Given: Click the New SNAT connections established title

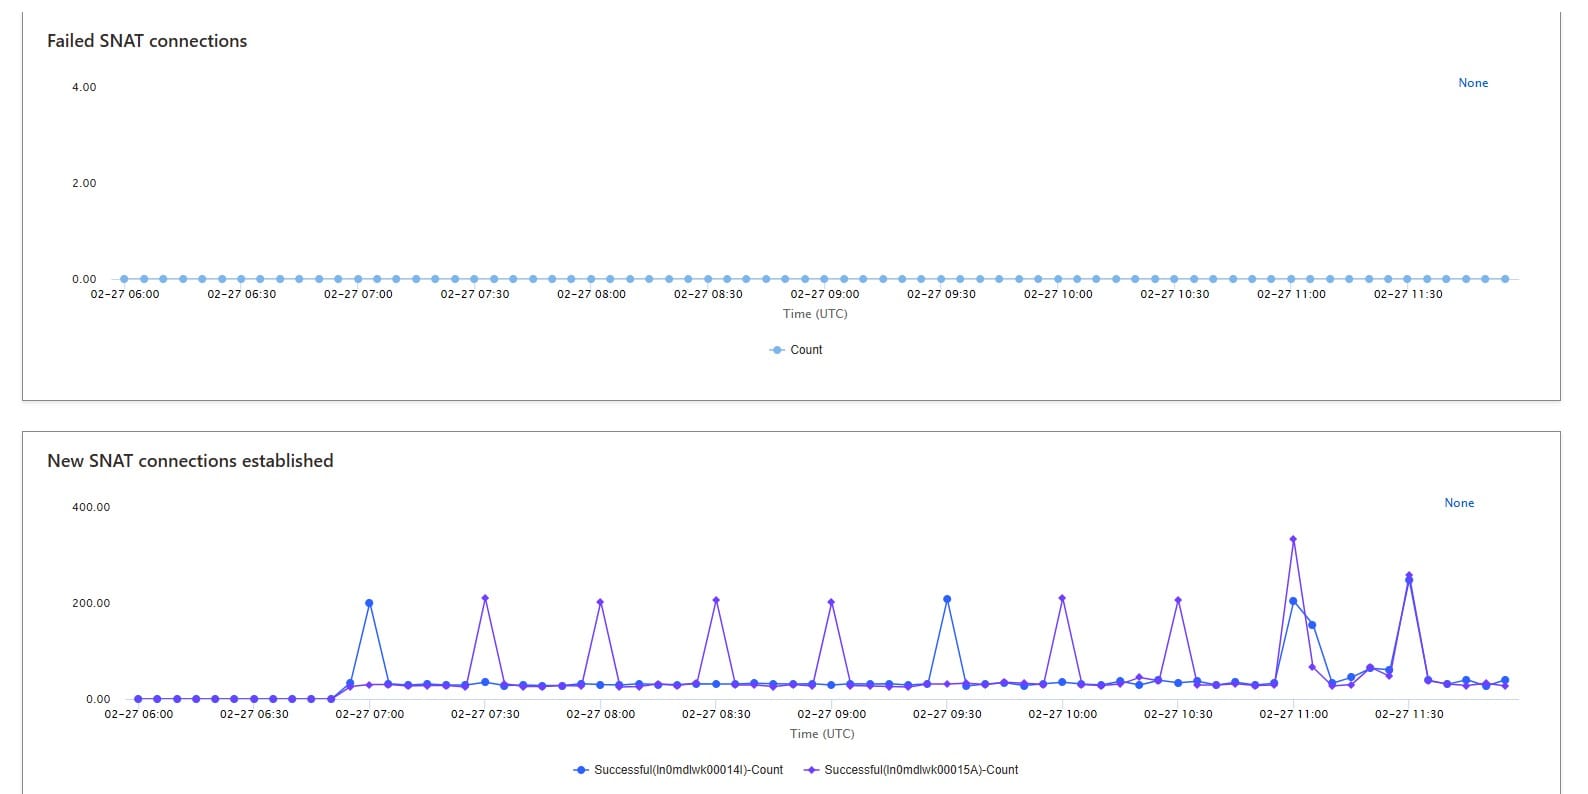Looking at the screenshot, I should tap(190, 461).
